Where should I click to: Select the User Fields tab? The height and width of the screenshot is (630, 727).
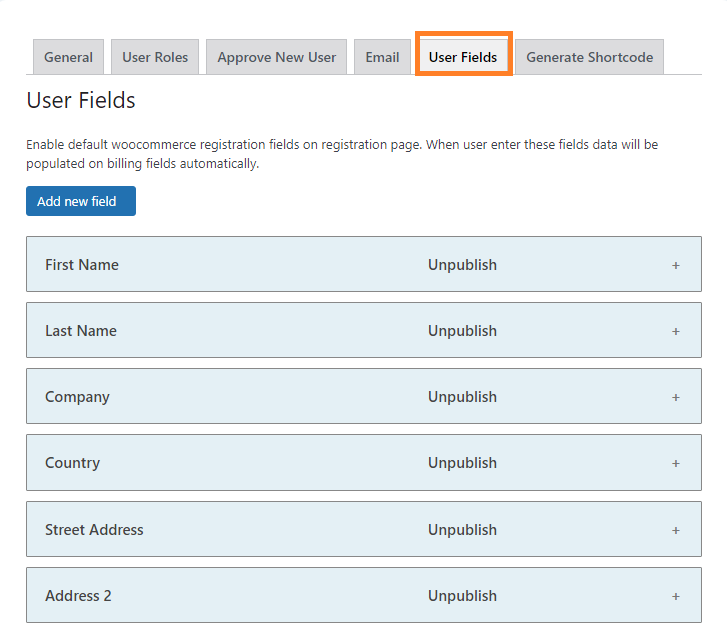[x=463, y=57]
